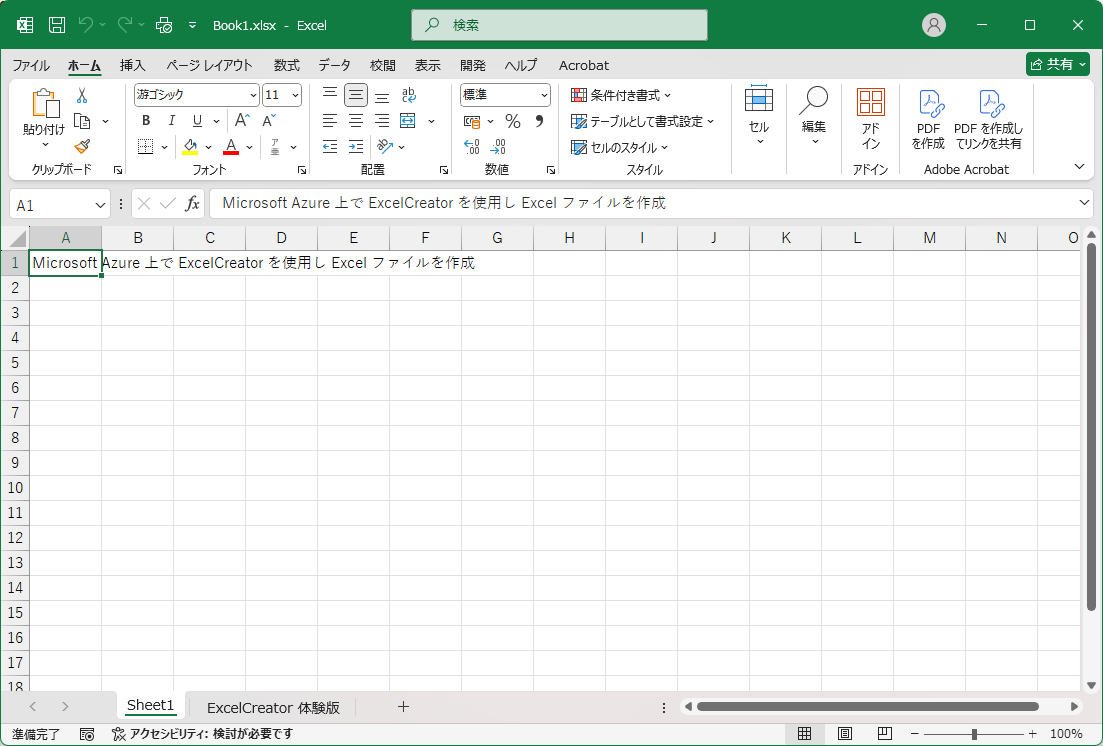Image resolution: width=1103 pixels, height=746 pixels.
Task: Click the merge and center icon
Action: (x=408, y=120)
